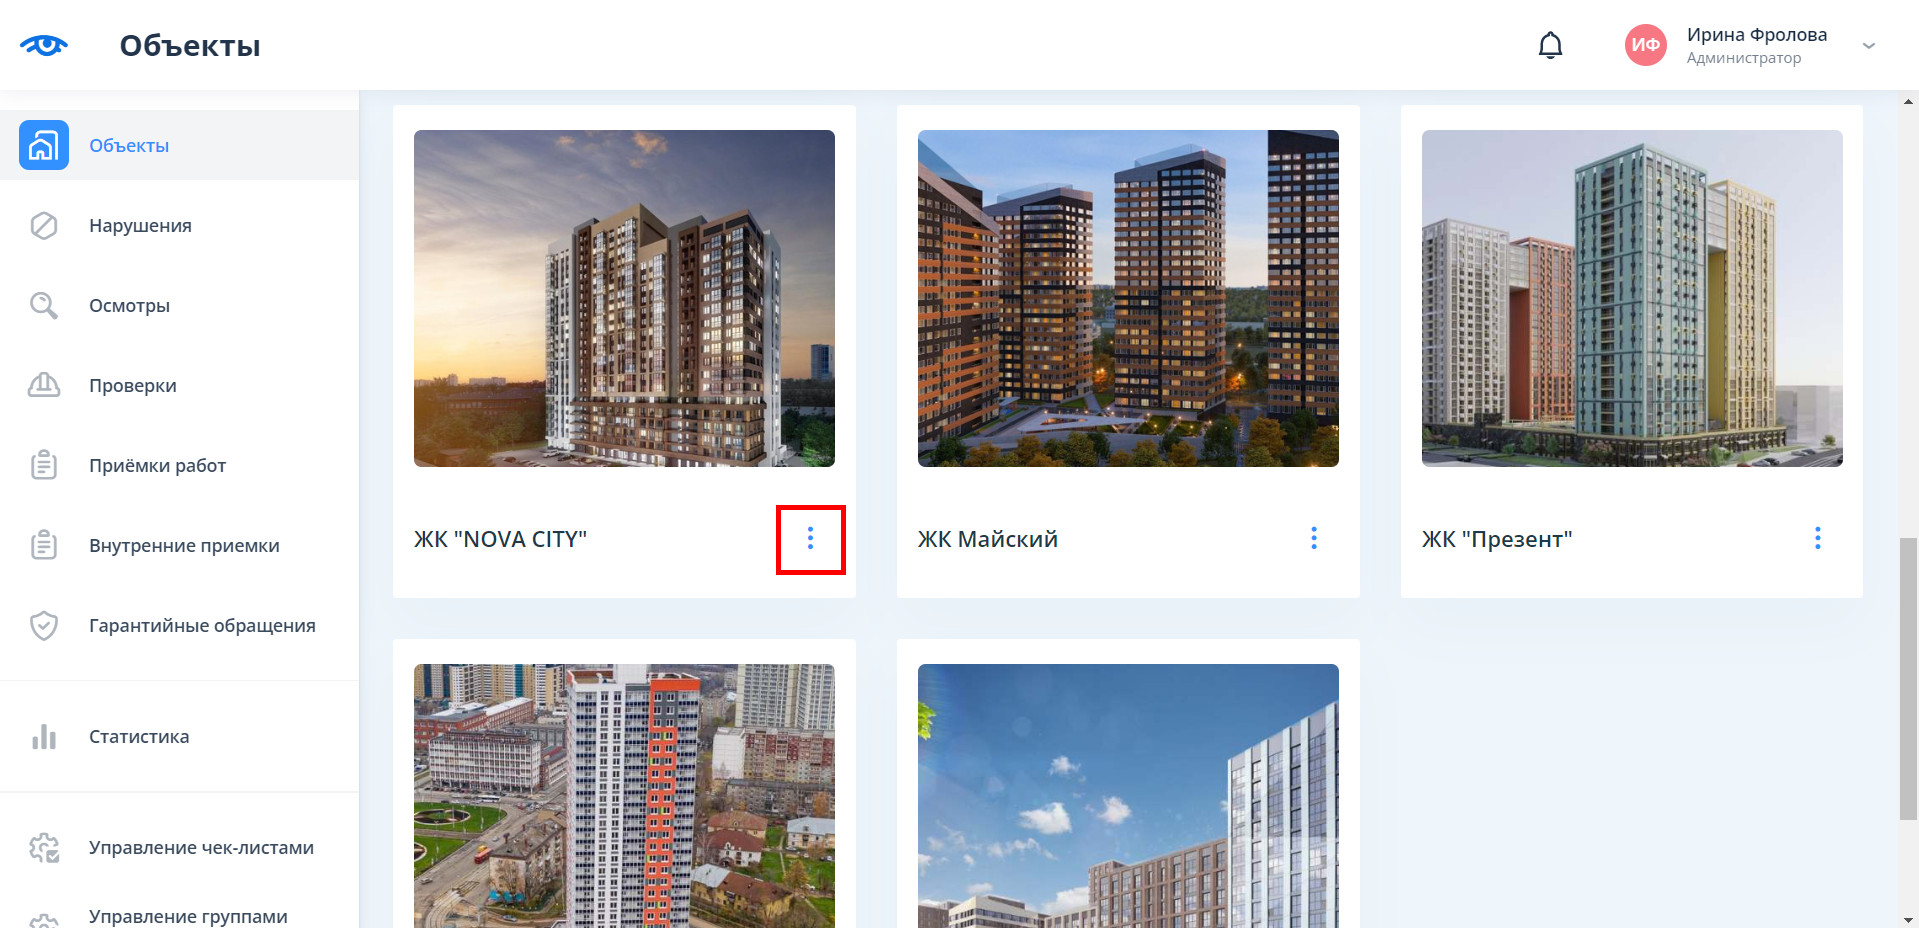
Task: Click the Ирина Фролова user name
Action: [x=1757, y=35]
